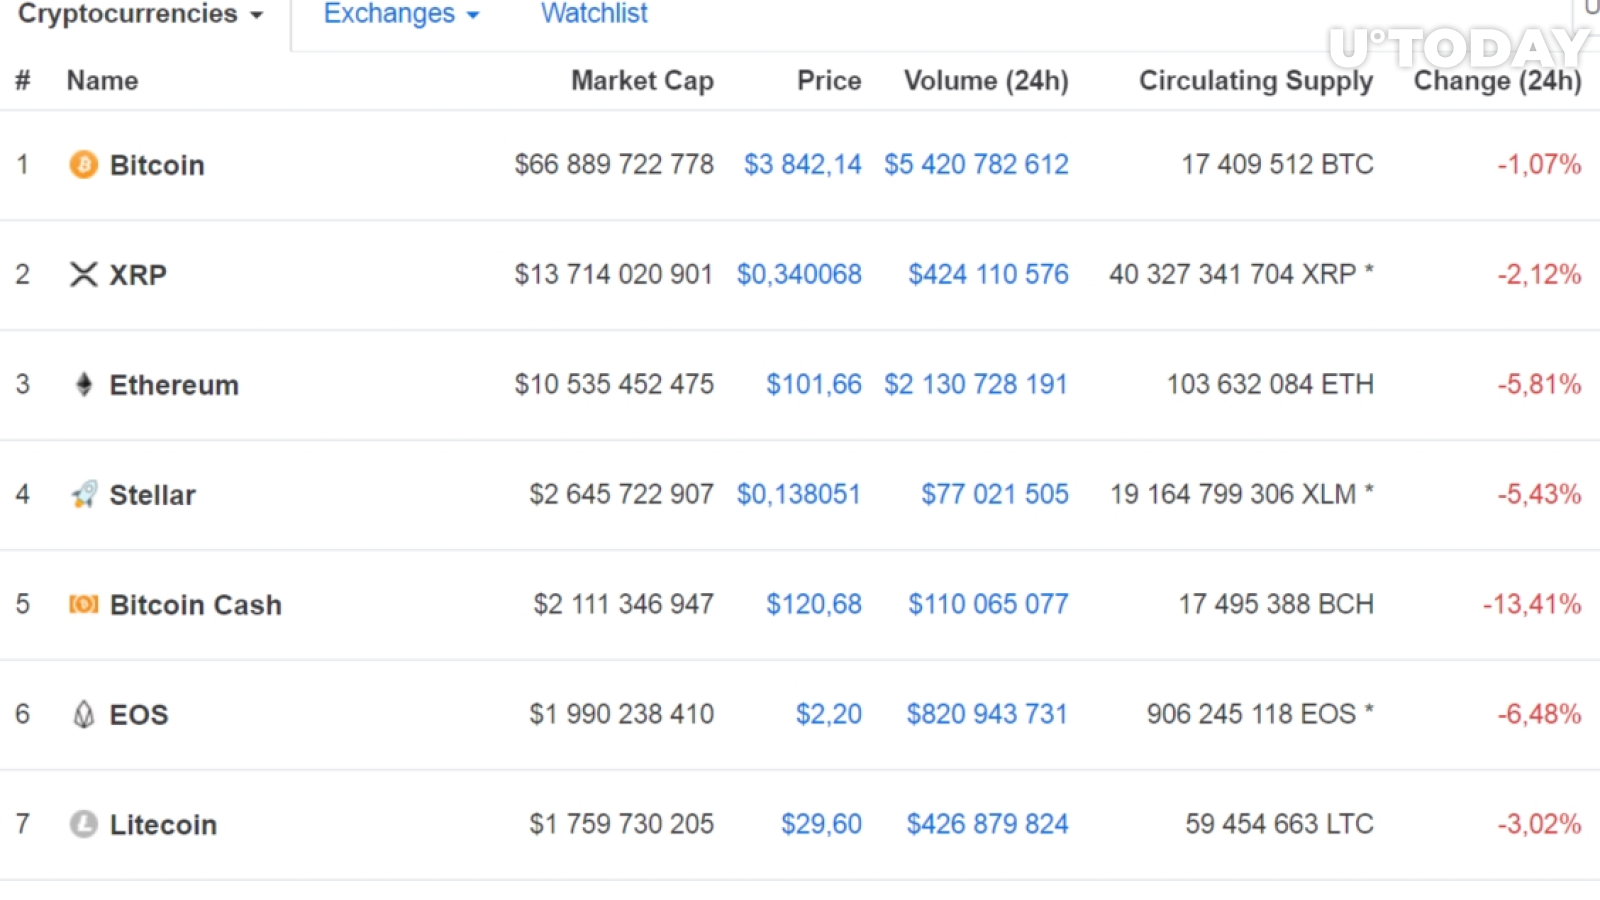
Task: Open the EOS name link
Action: (x=139, y=715)
